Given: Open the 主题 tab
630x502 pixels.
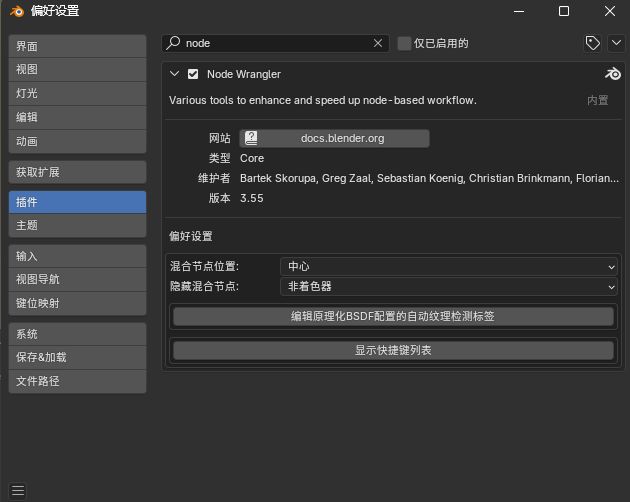Looking at the screenshot, I should 77,225.
